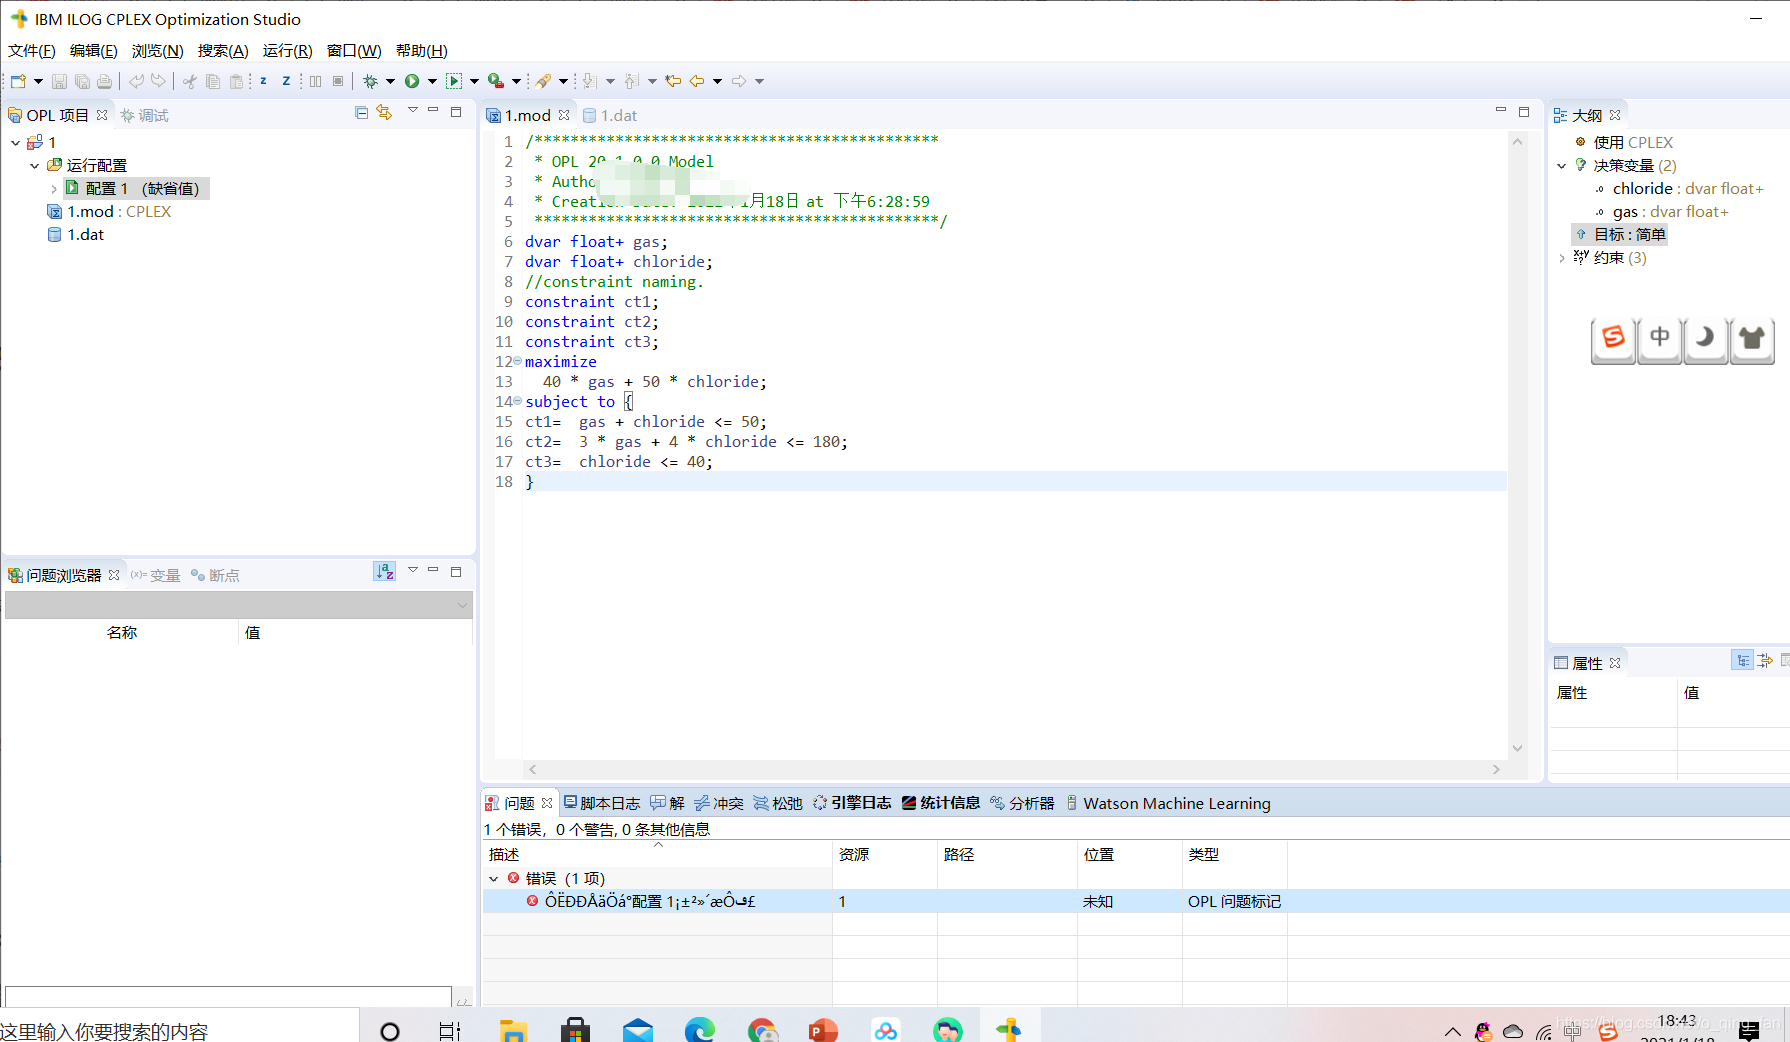1790x1042 pixels.
Task: Click the Forward navigation arrow icon
Action: 739,81
